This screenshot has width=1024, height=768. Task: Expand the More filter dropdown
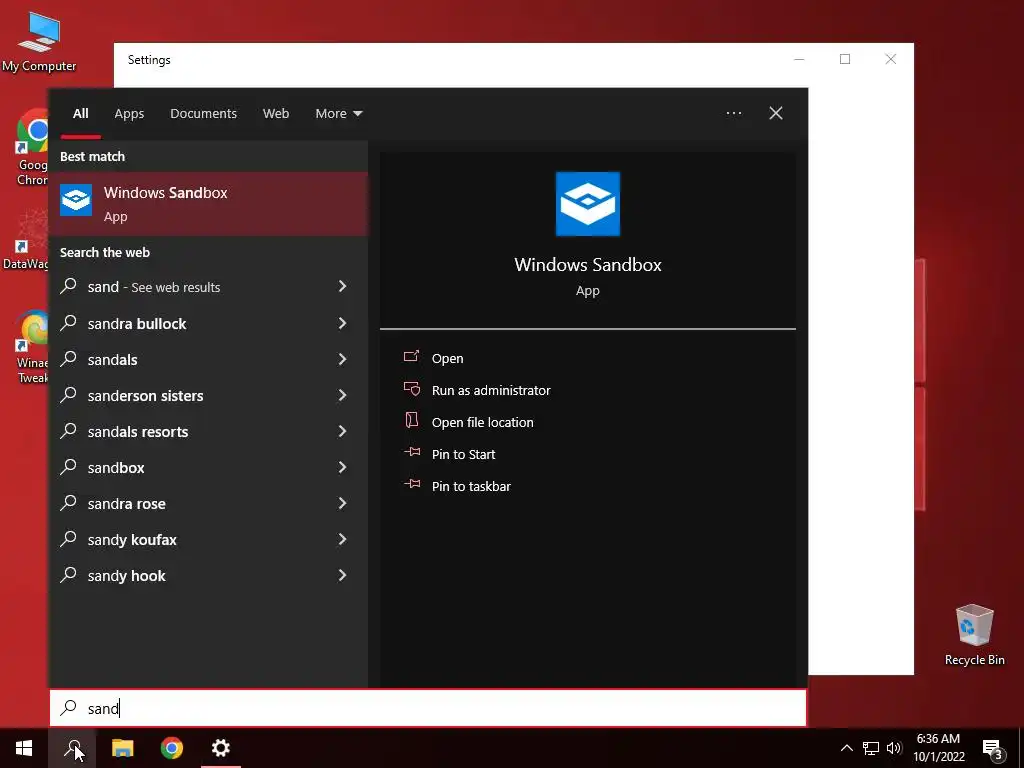[338, 114]
